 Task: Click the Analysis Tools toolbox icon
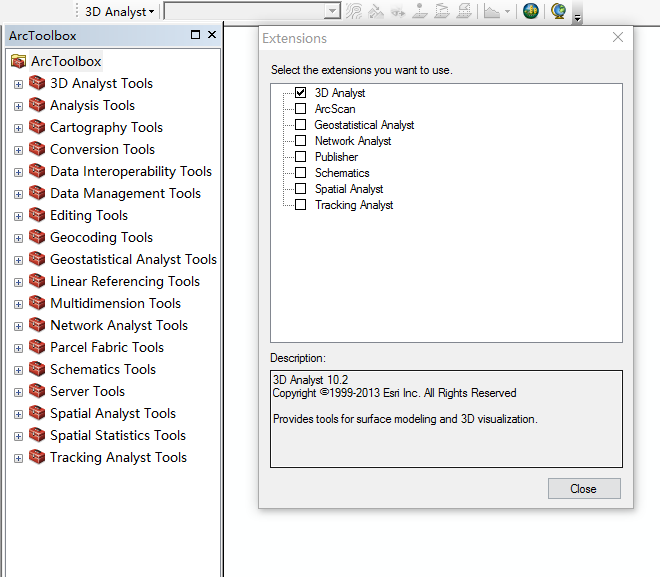click(x=37, y=105)
